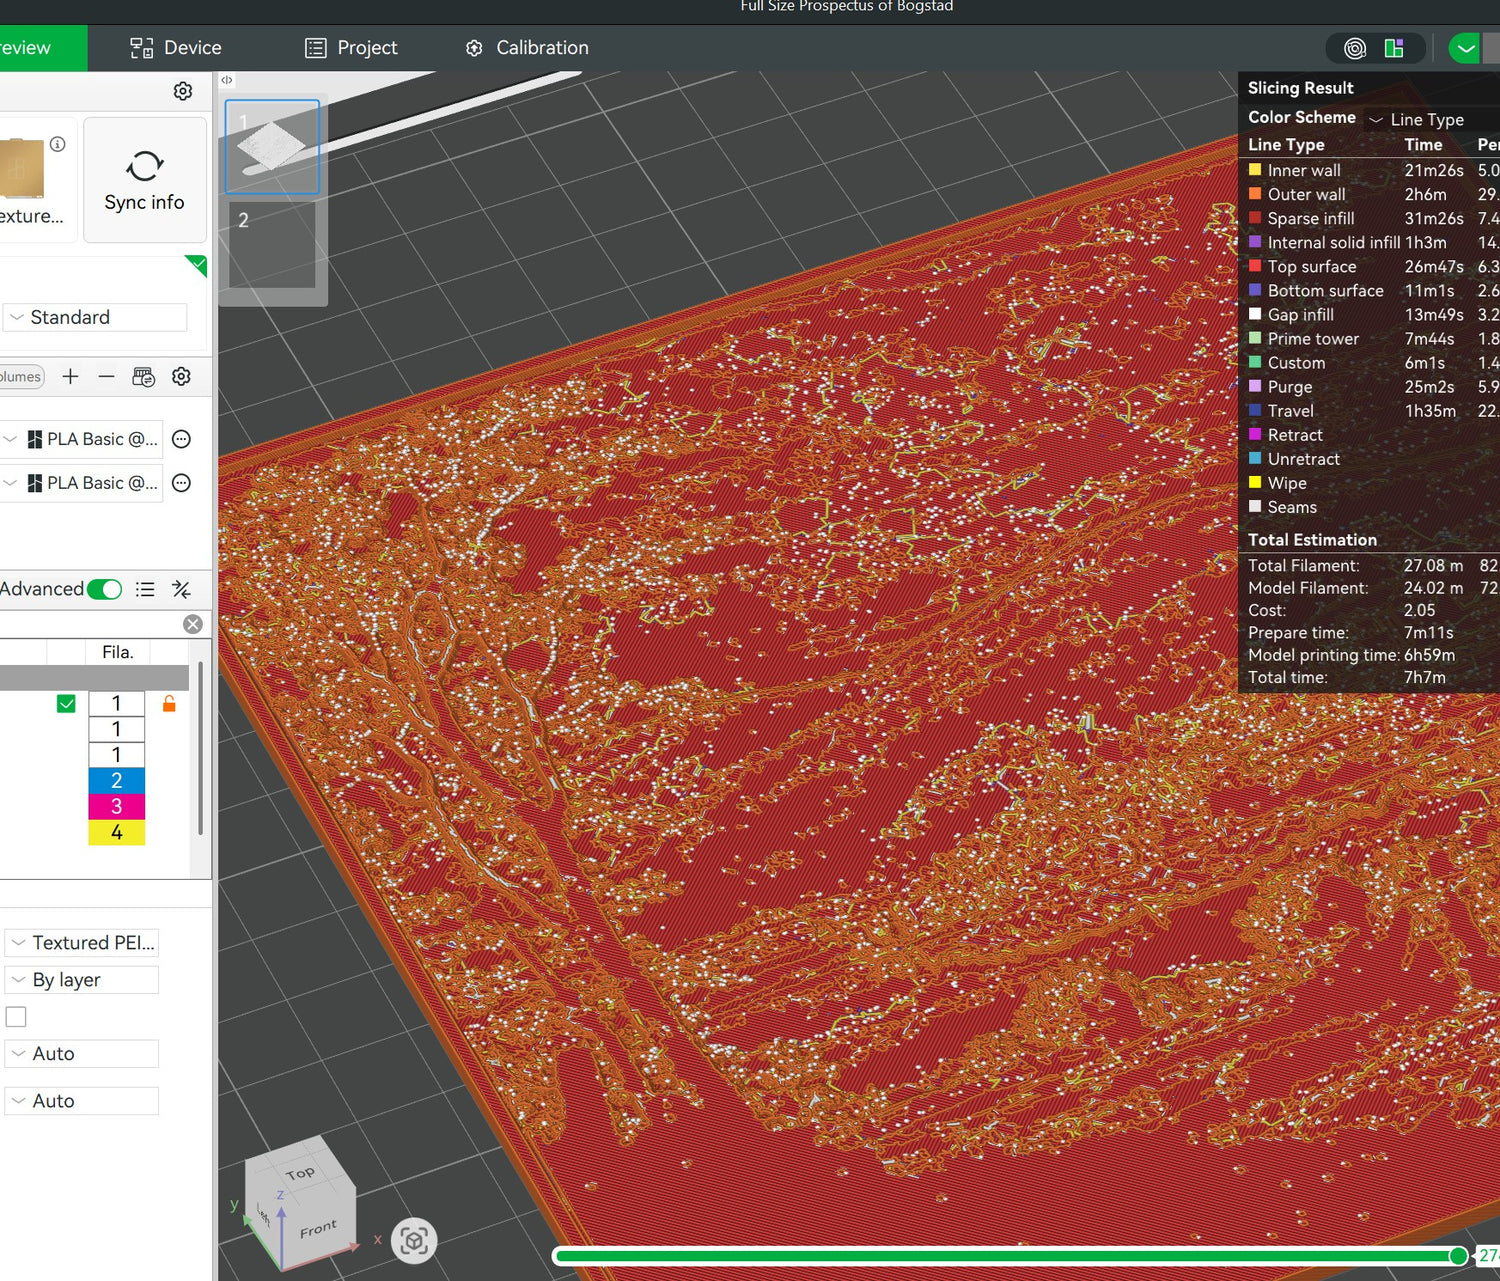The width and height of the screenshot is (1500, 1281).
Task: Open settings gear above the Sync info button
Action: tap(183, 91)
